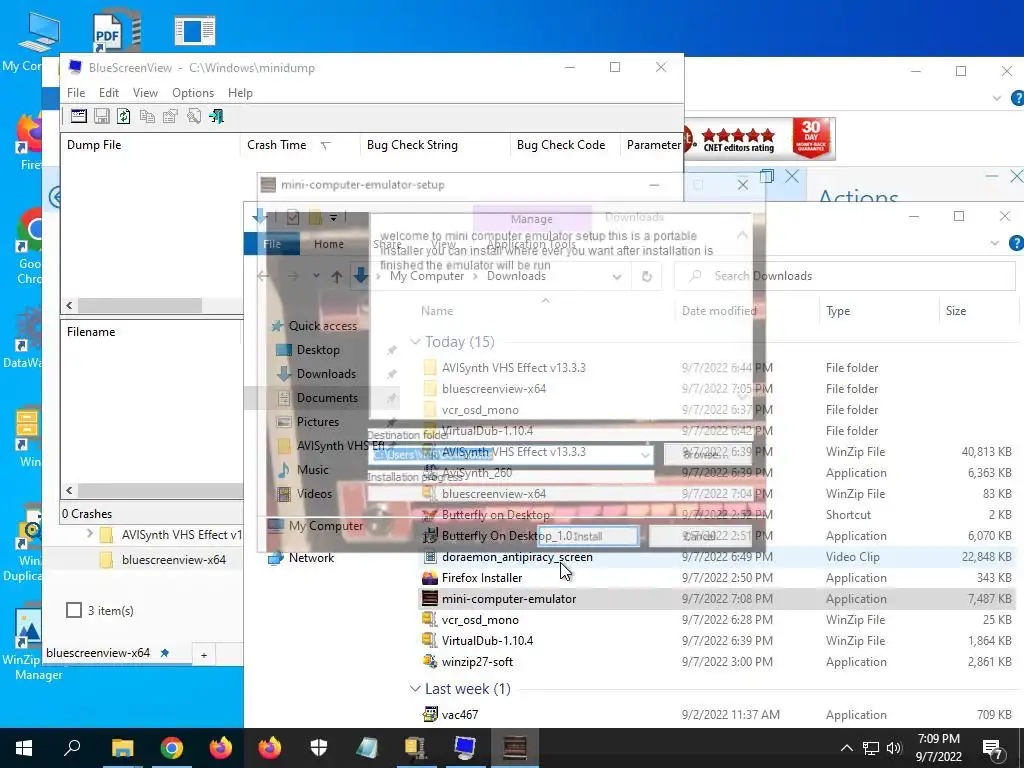Viewport: 1024px width, 768px height.
Task: Open the Windows Start menu
Action: click(x=24, y=748)
